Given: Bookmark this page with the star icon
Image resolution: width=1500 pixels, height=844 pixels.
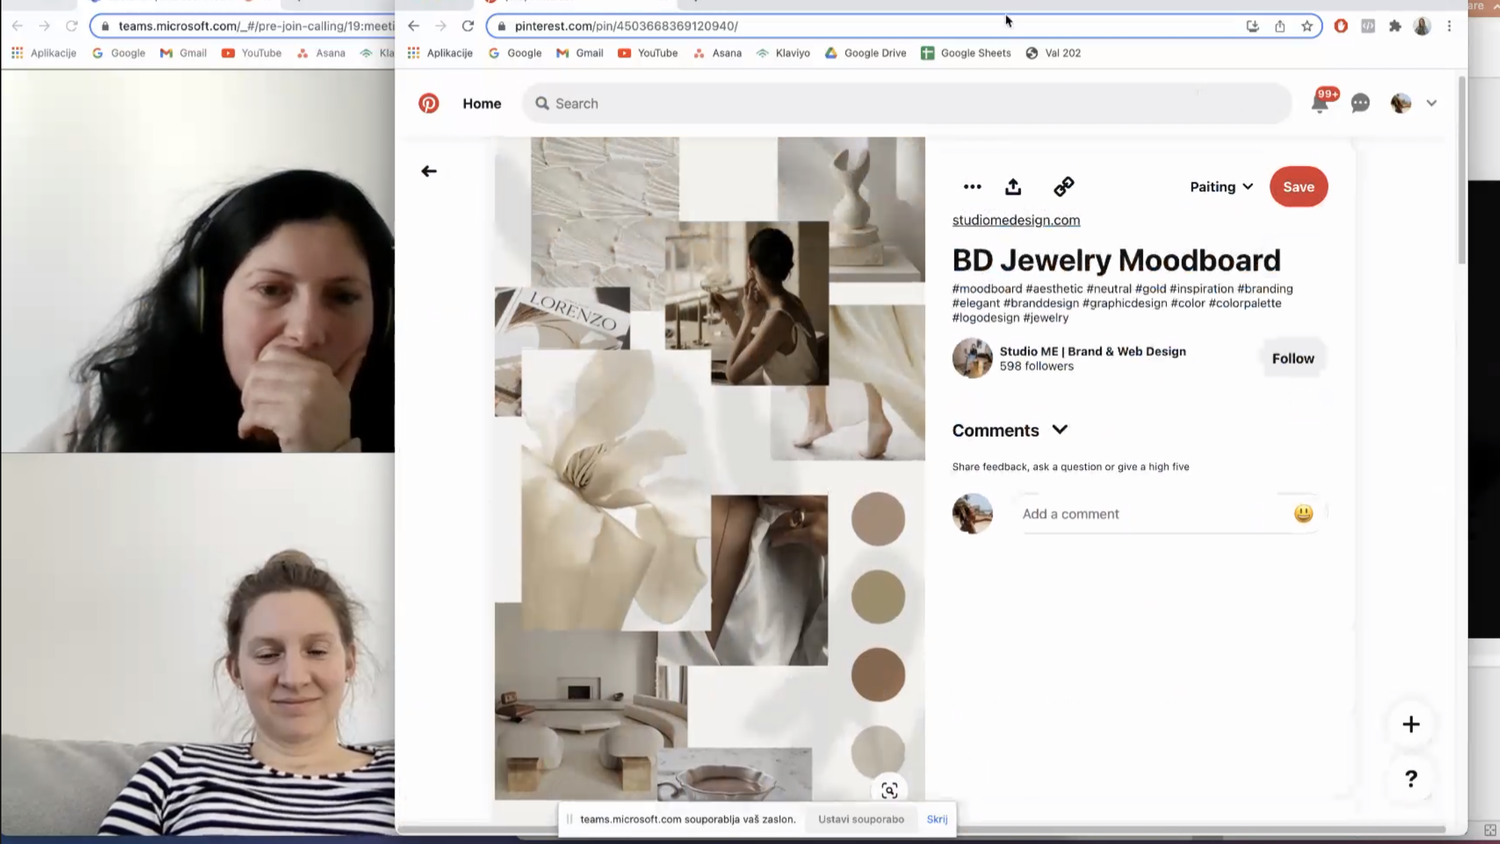Looking at the screenshot, I should pos(1307,26).
